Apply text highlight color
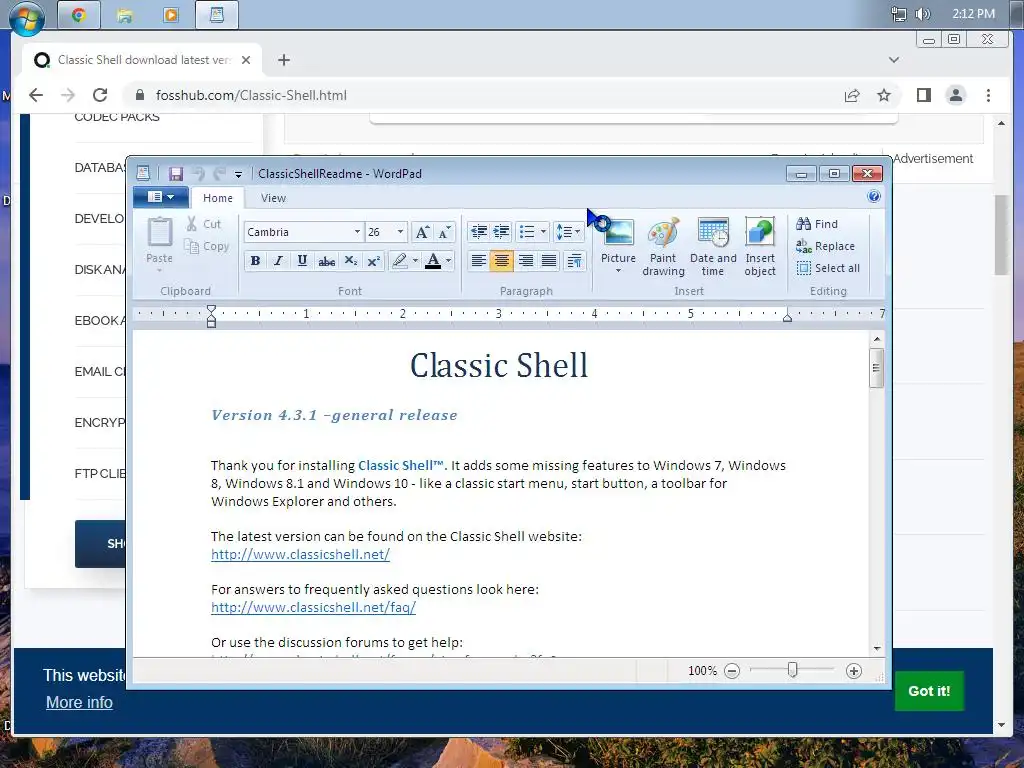 pyautogui.click(x=399, y=261)
